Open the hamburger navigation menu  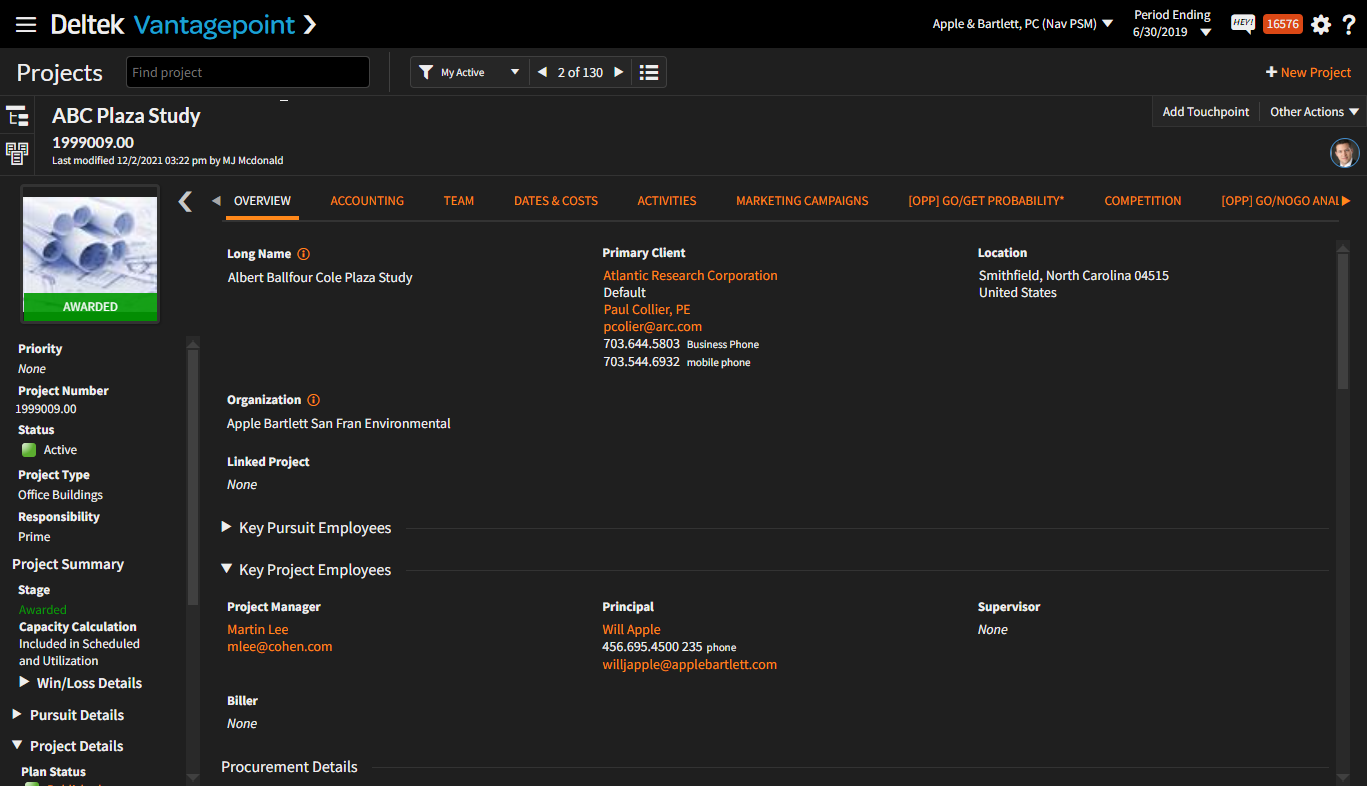[x=26, y=24]
